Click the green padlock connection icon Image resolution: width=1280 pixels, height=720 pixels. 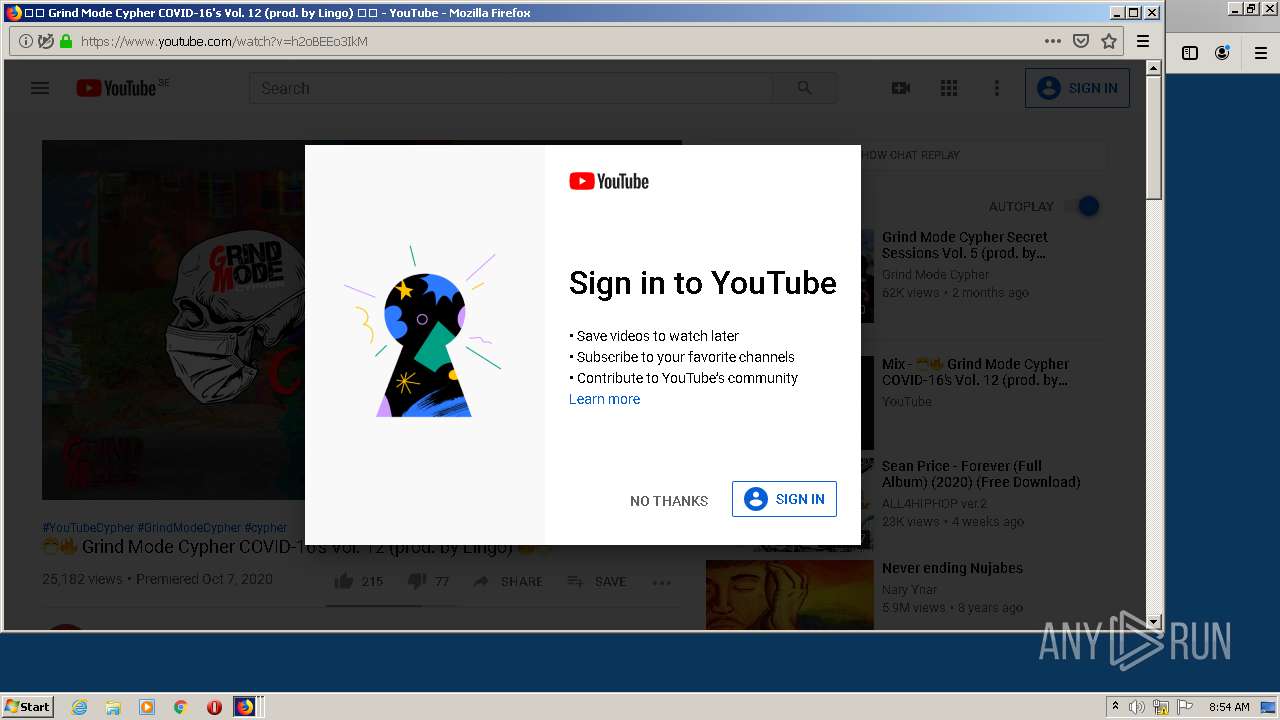coord(66,41)
